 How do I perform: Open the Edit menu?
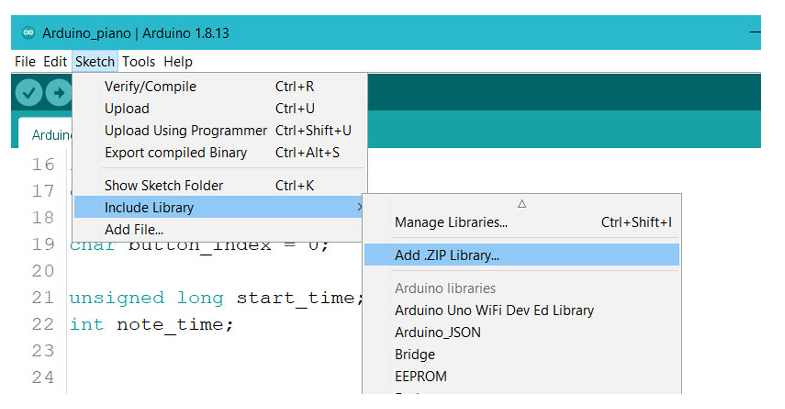coord(55,62)
